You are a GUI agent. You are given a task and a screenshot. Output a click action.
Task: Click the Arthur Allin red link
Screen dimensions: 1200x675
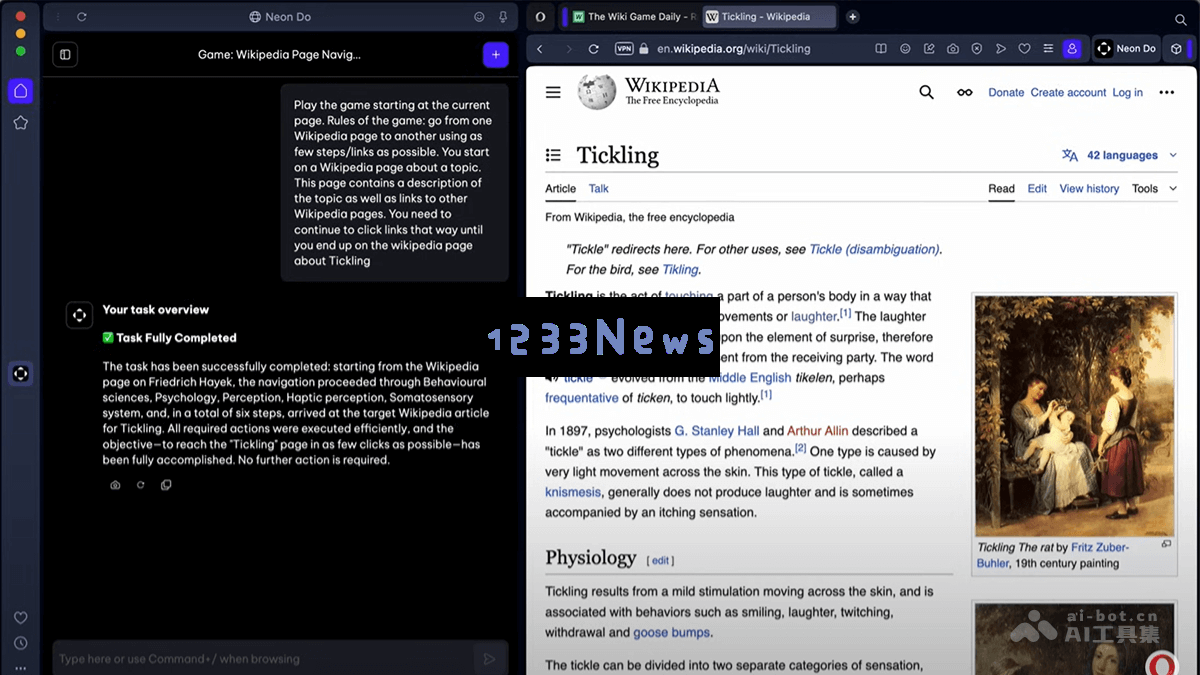[817, 431]
